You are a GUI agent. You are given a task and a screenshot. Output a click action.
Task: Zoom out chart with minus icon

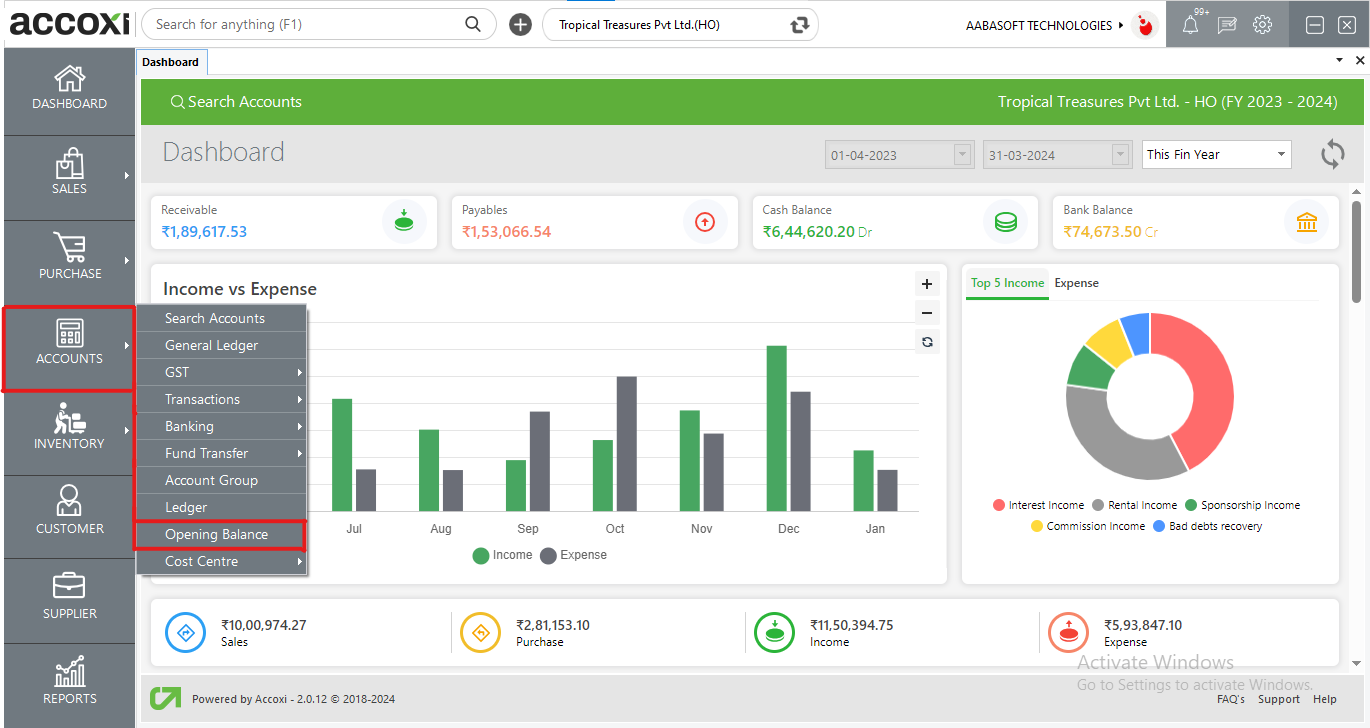pos(927,313)
